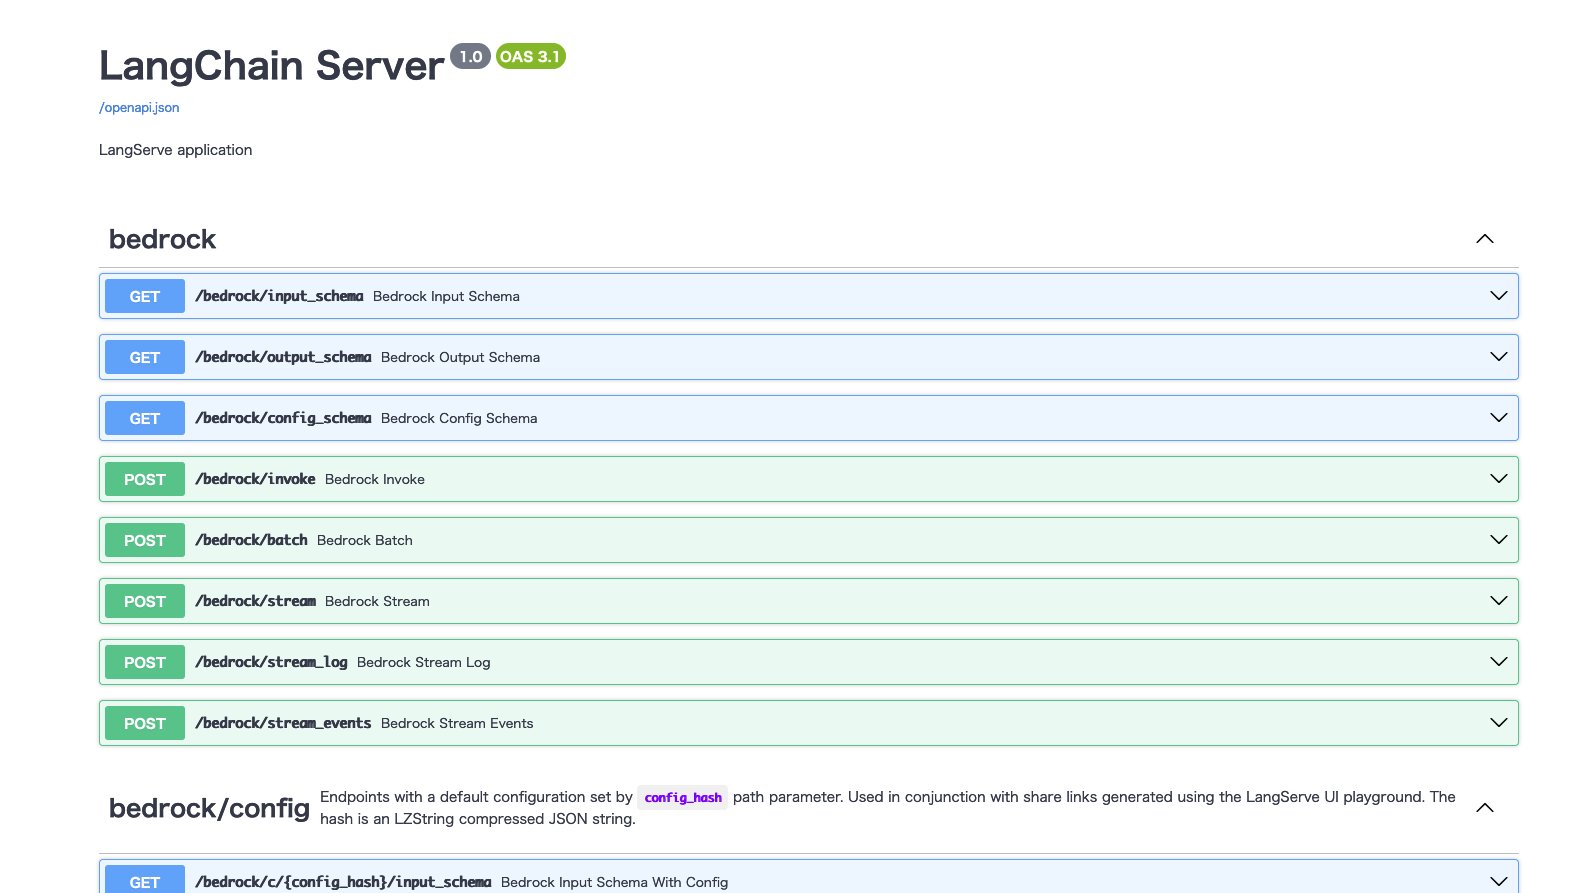Click GET badge for Bedrock Config Schema
1576x893 pixels.
coord(145,418)
